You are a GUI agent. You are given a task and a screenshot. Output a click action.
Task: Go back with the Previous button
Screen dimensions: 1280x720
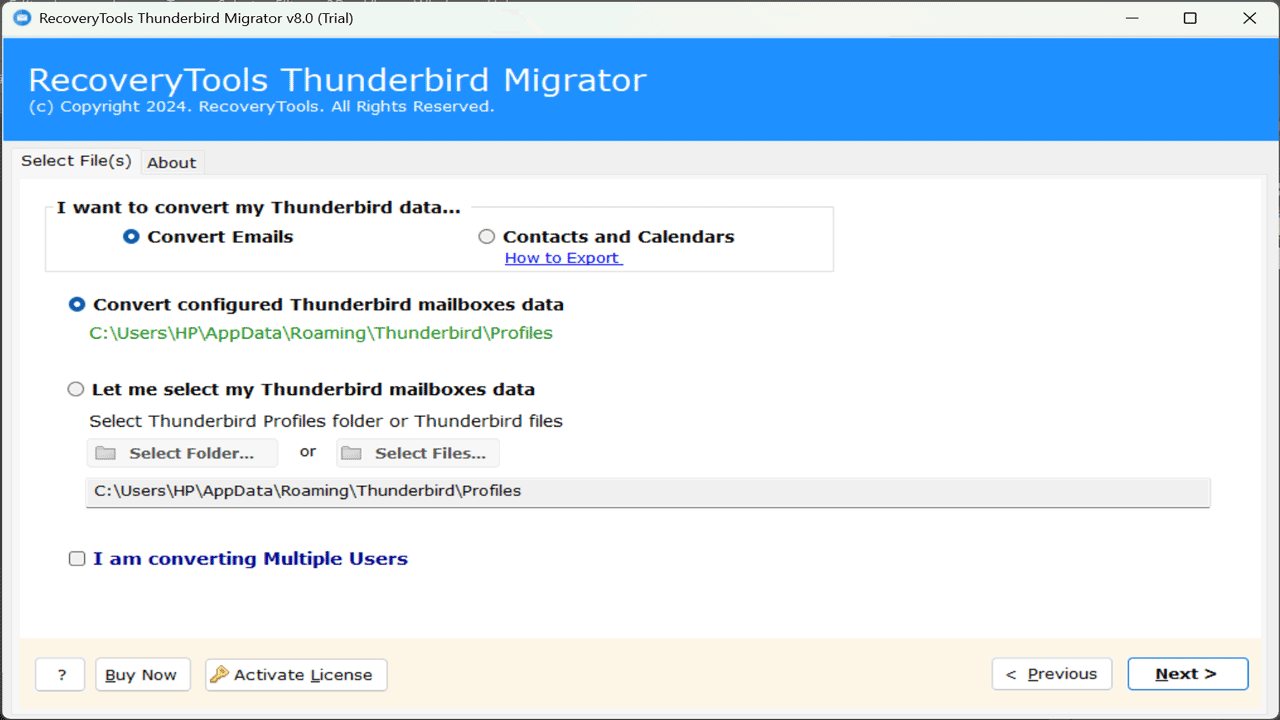pyautogui.click(x=1051, y=674)
